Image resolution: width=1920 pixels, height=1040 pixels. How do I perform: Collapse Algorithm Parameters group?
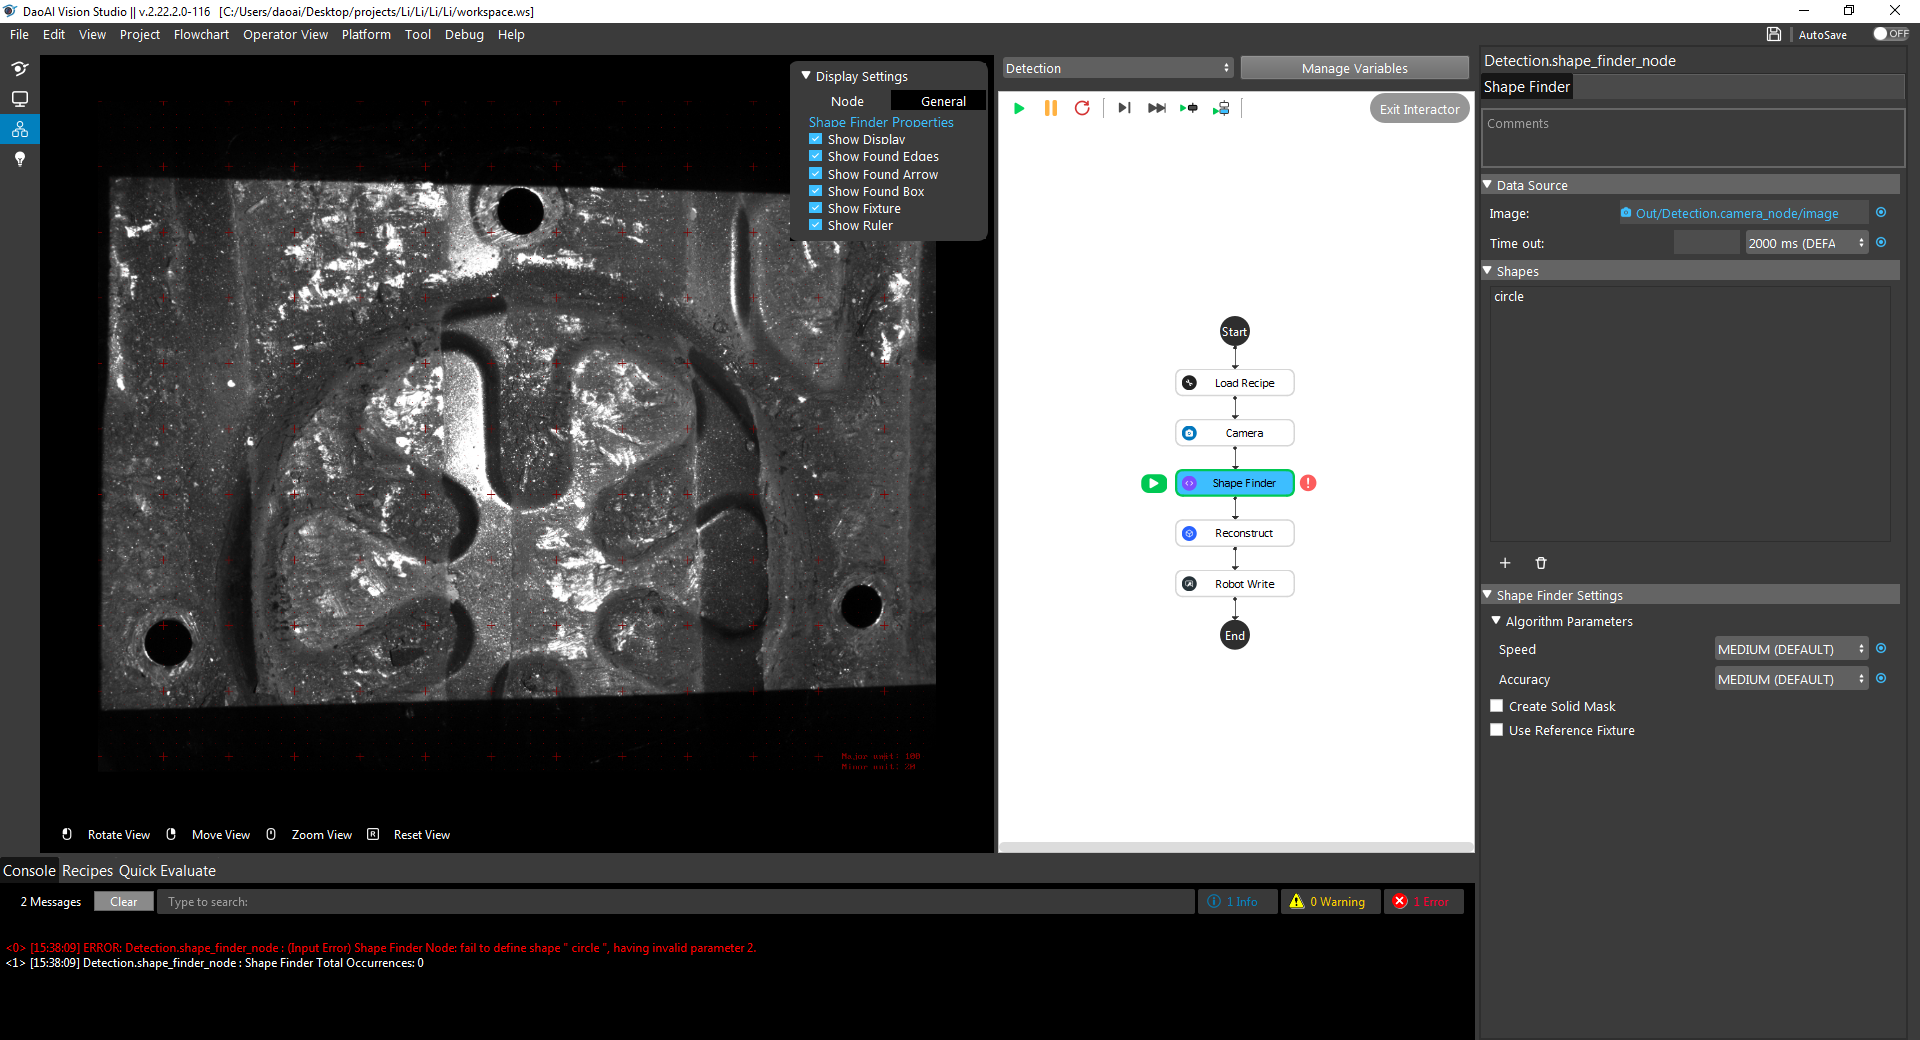coord(1496,621)
